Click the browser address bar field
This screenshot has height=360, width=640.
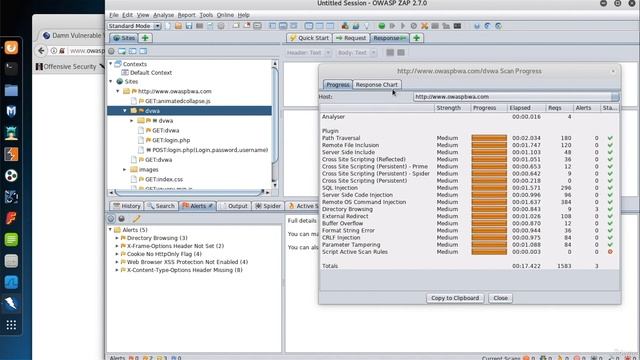pyautogui.click(x=86, y=51)
